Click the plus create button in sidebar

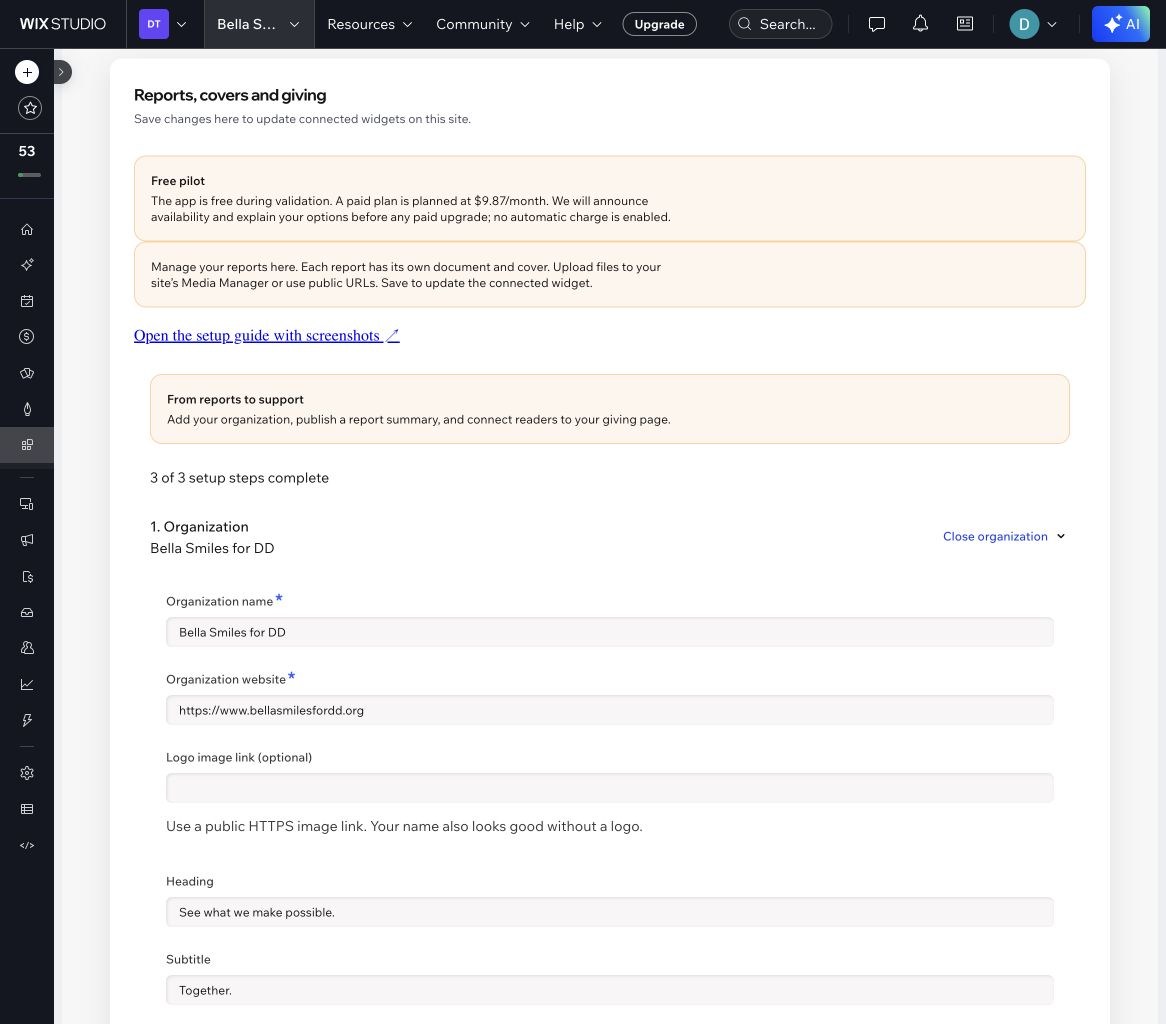27,72
